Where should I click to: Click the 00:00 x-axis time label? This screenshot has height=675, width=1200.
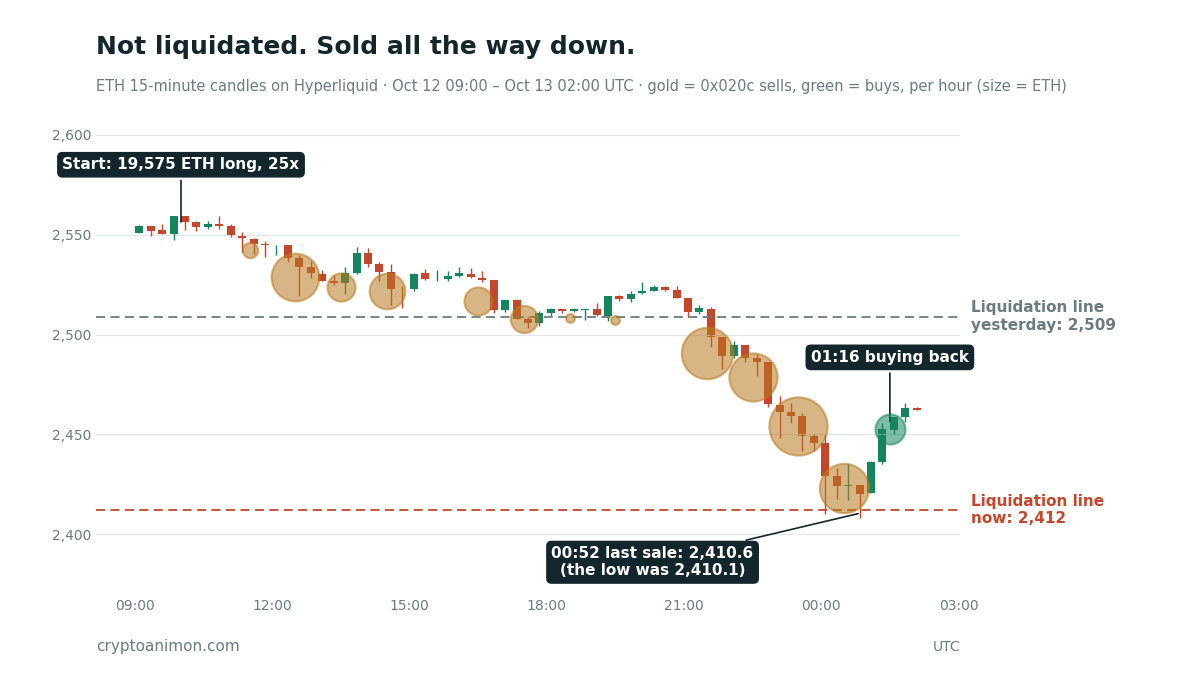pos(821,605)
